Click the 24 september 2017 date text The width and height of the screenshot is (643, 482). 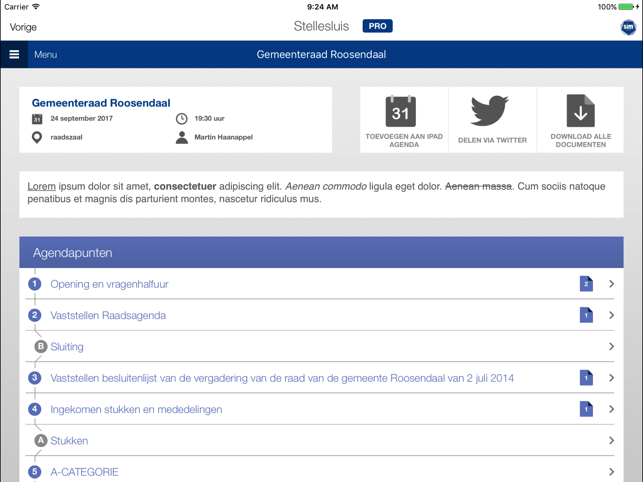(x=82, y=119)
